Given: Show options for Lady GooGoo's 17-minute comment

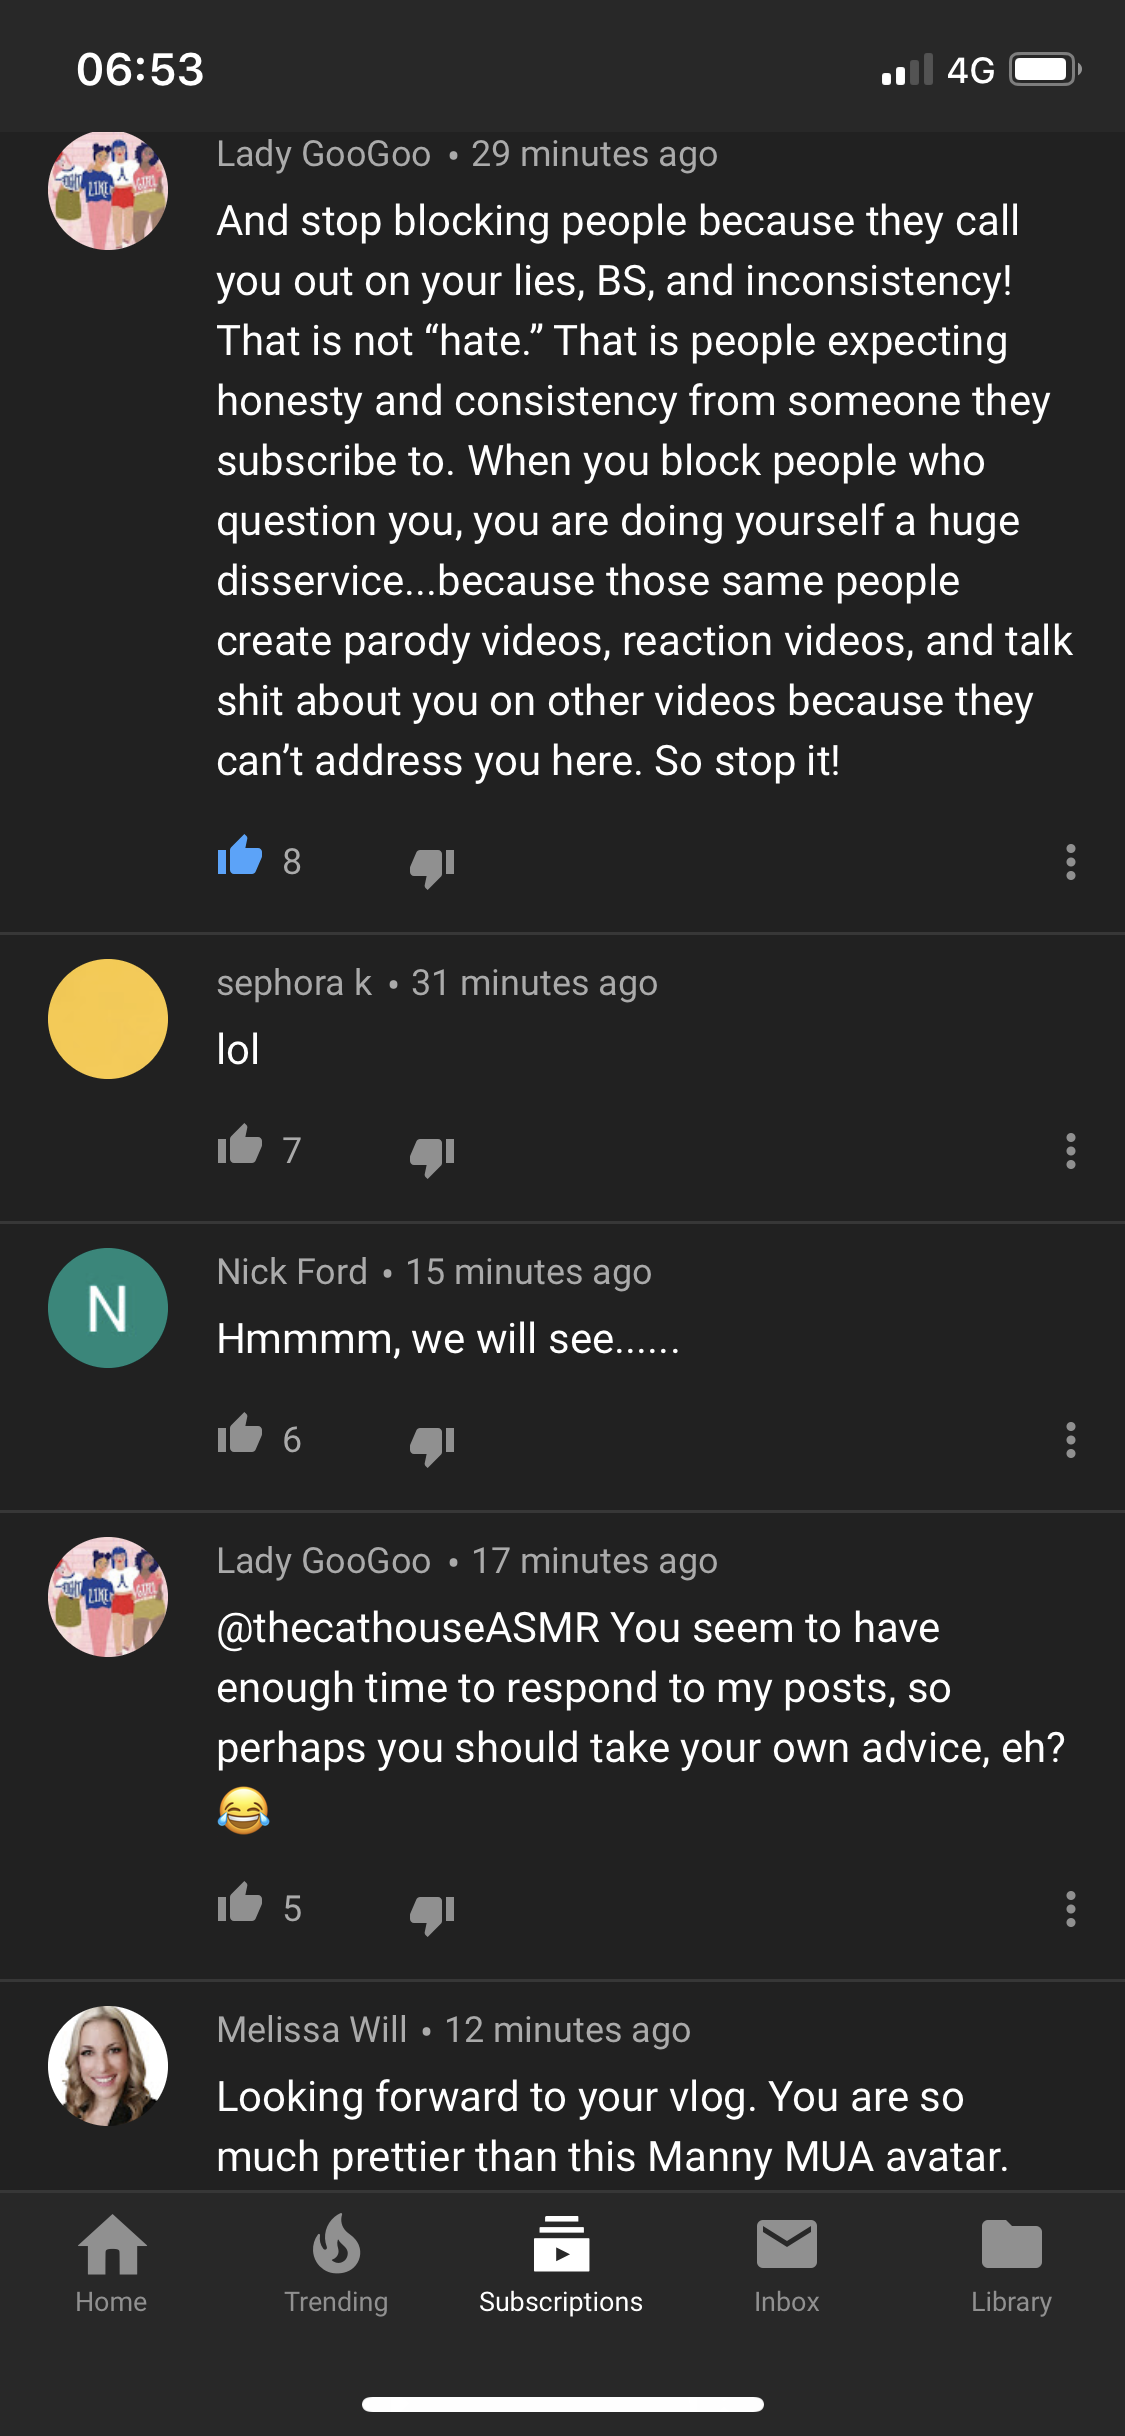Looking at the screenshot, I should (1071, 1909).
